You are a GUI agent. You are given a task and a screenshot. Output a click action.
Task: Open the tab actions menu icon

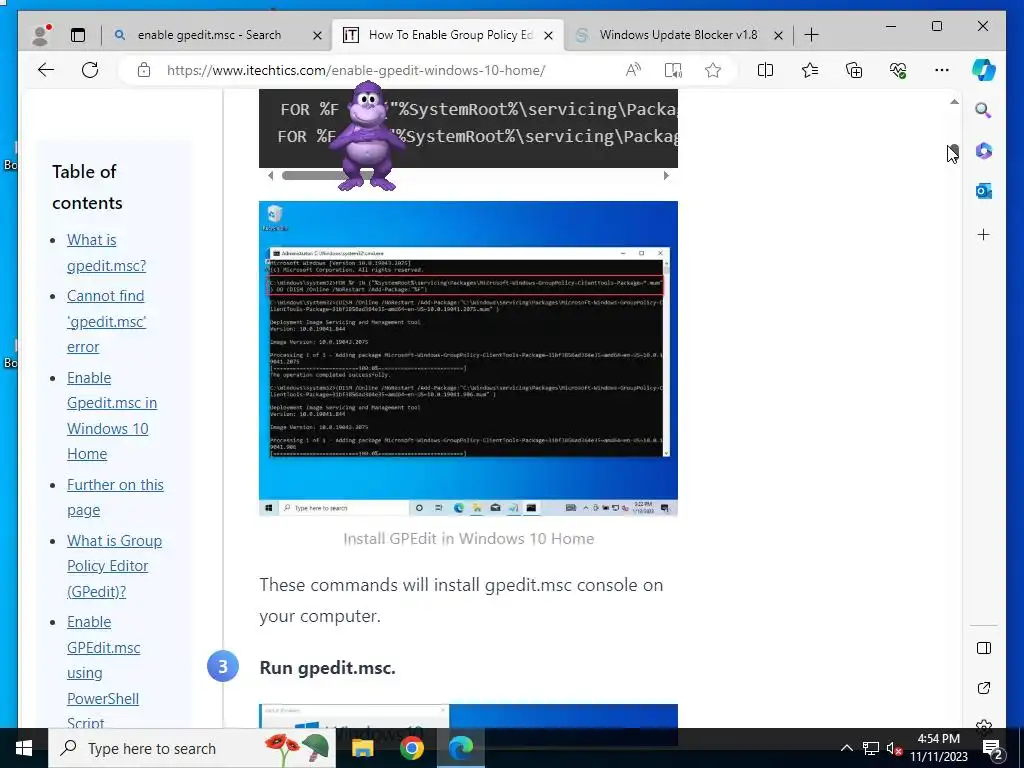pyautogui.click(x=78, y=35)
